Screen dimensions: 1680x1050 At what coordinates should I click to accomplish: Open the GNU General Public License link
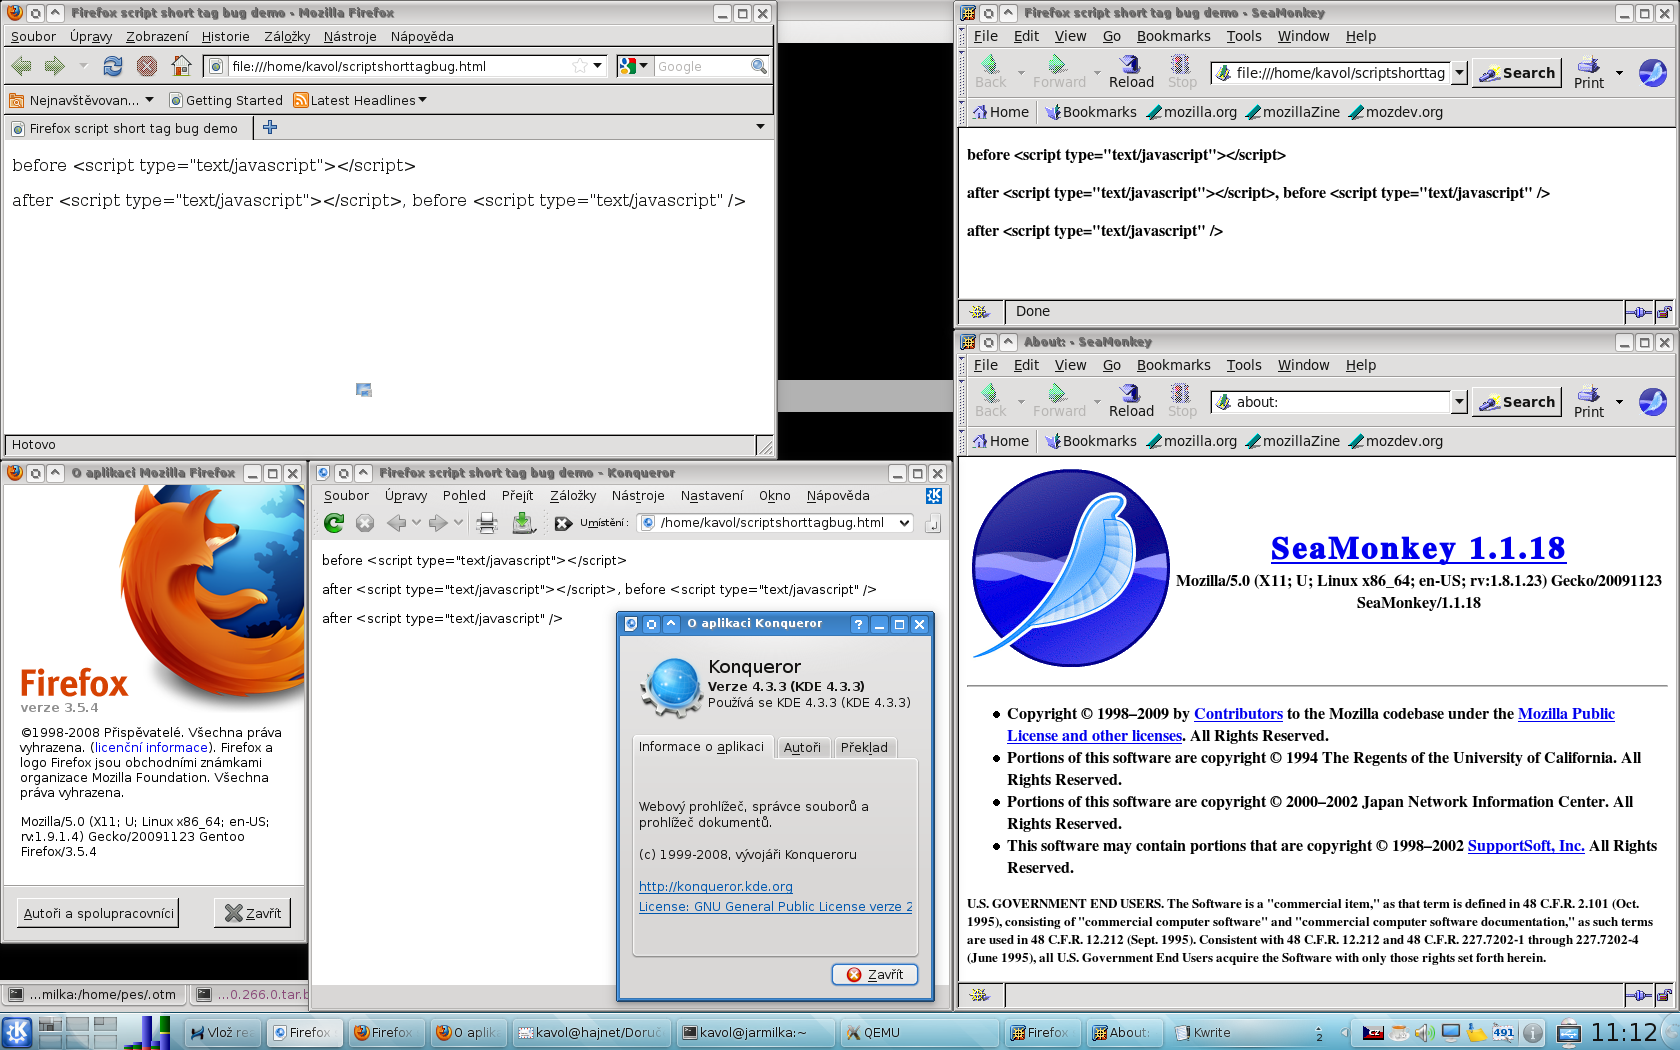776,906
